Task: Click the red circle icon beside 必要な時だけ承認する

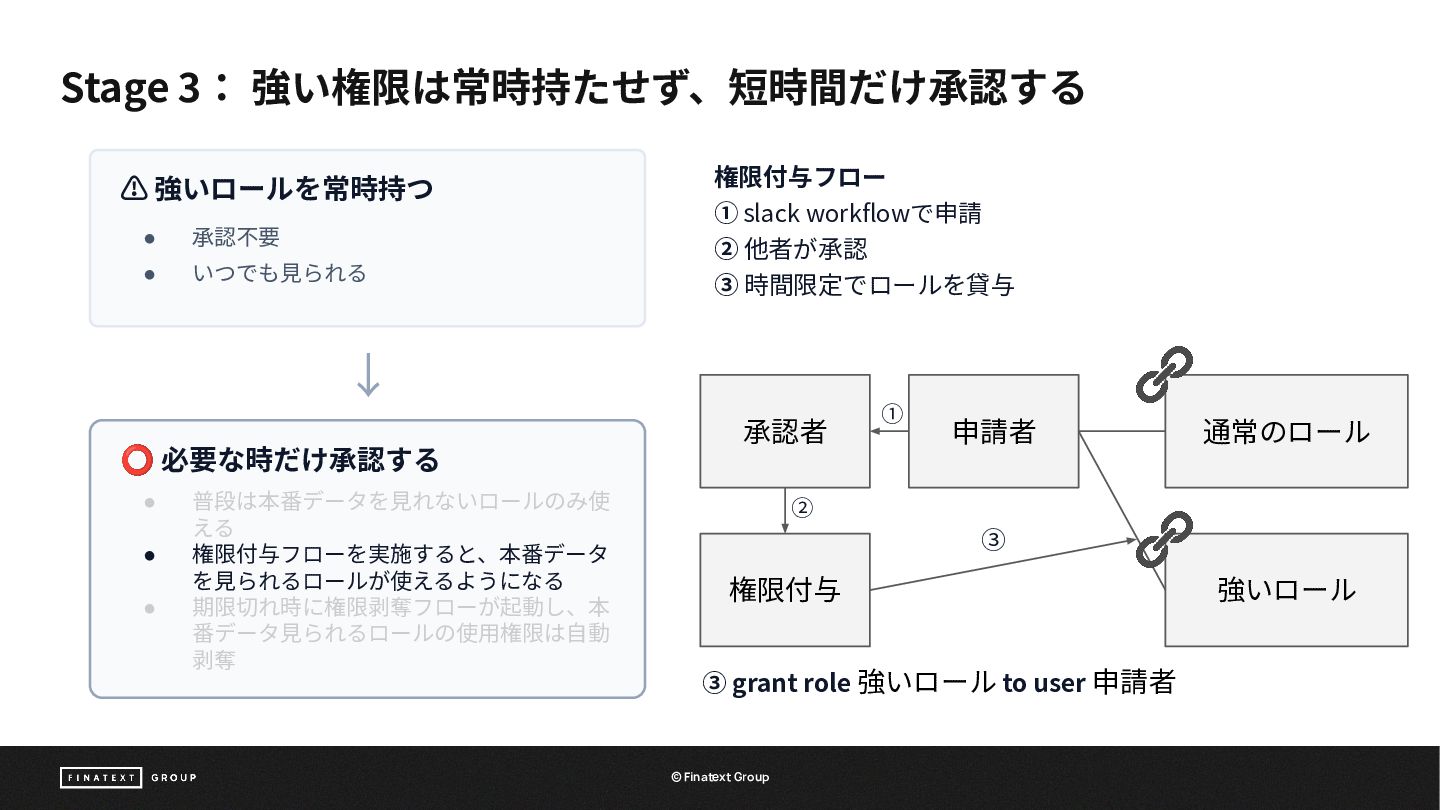Action: click(x=136, y=460)
